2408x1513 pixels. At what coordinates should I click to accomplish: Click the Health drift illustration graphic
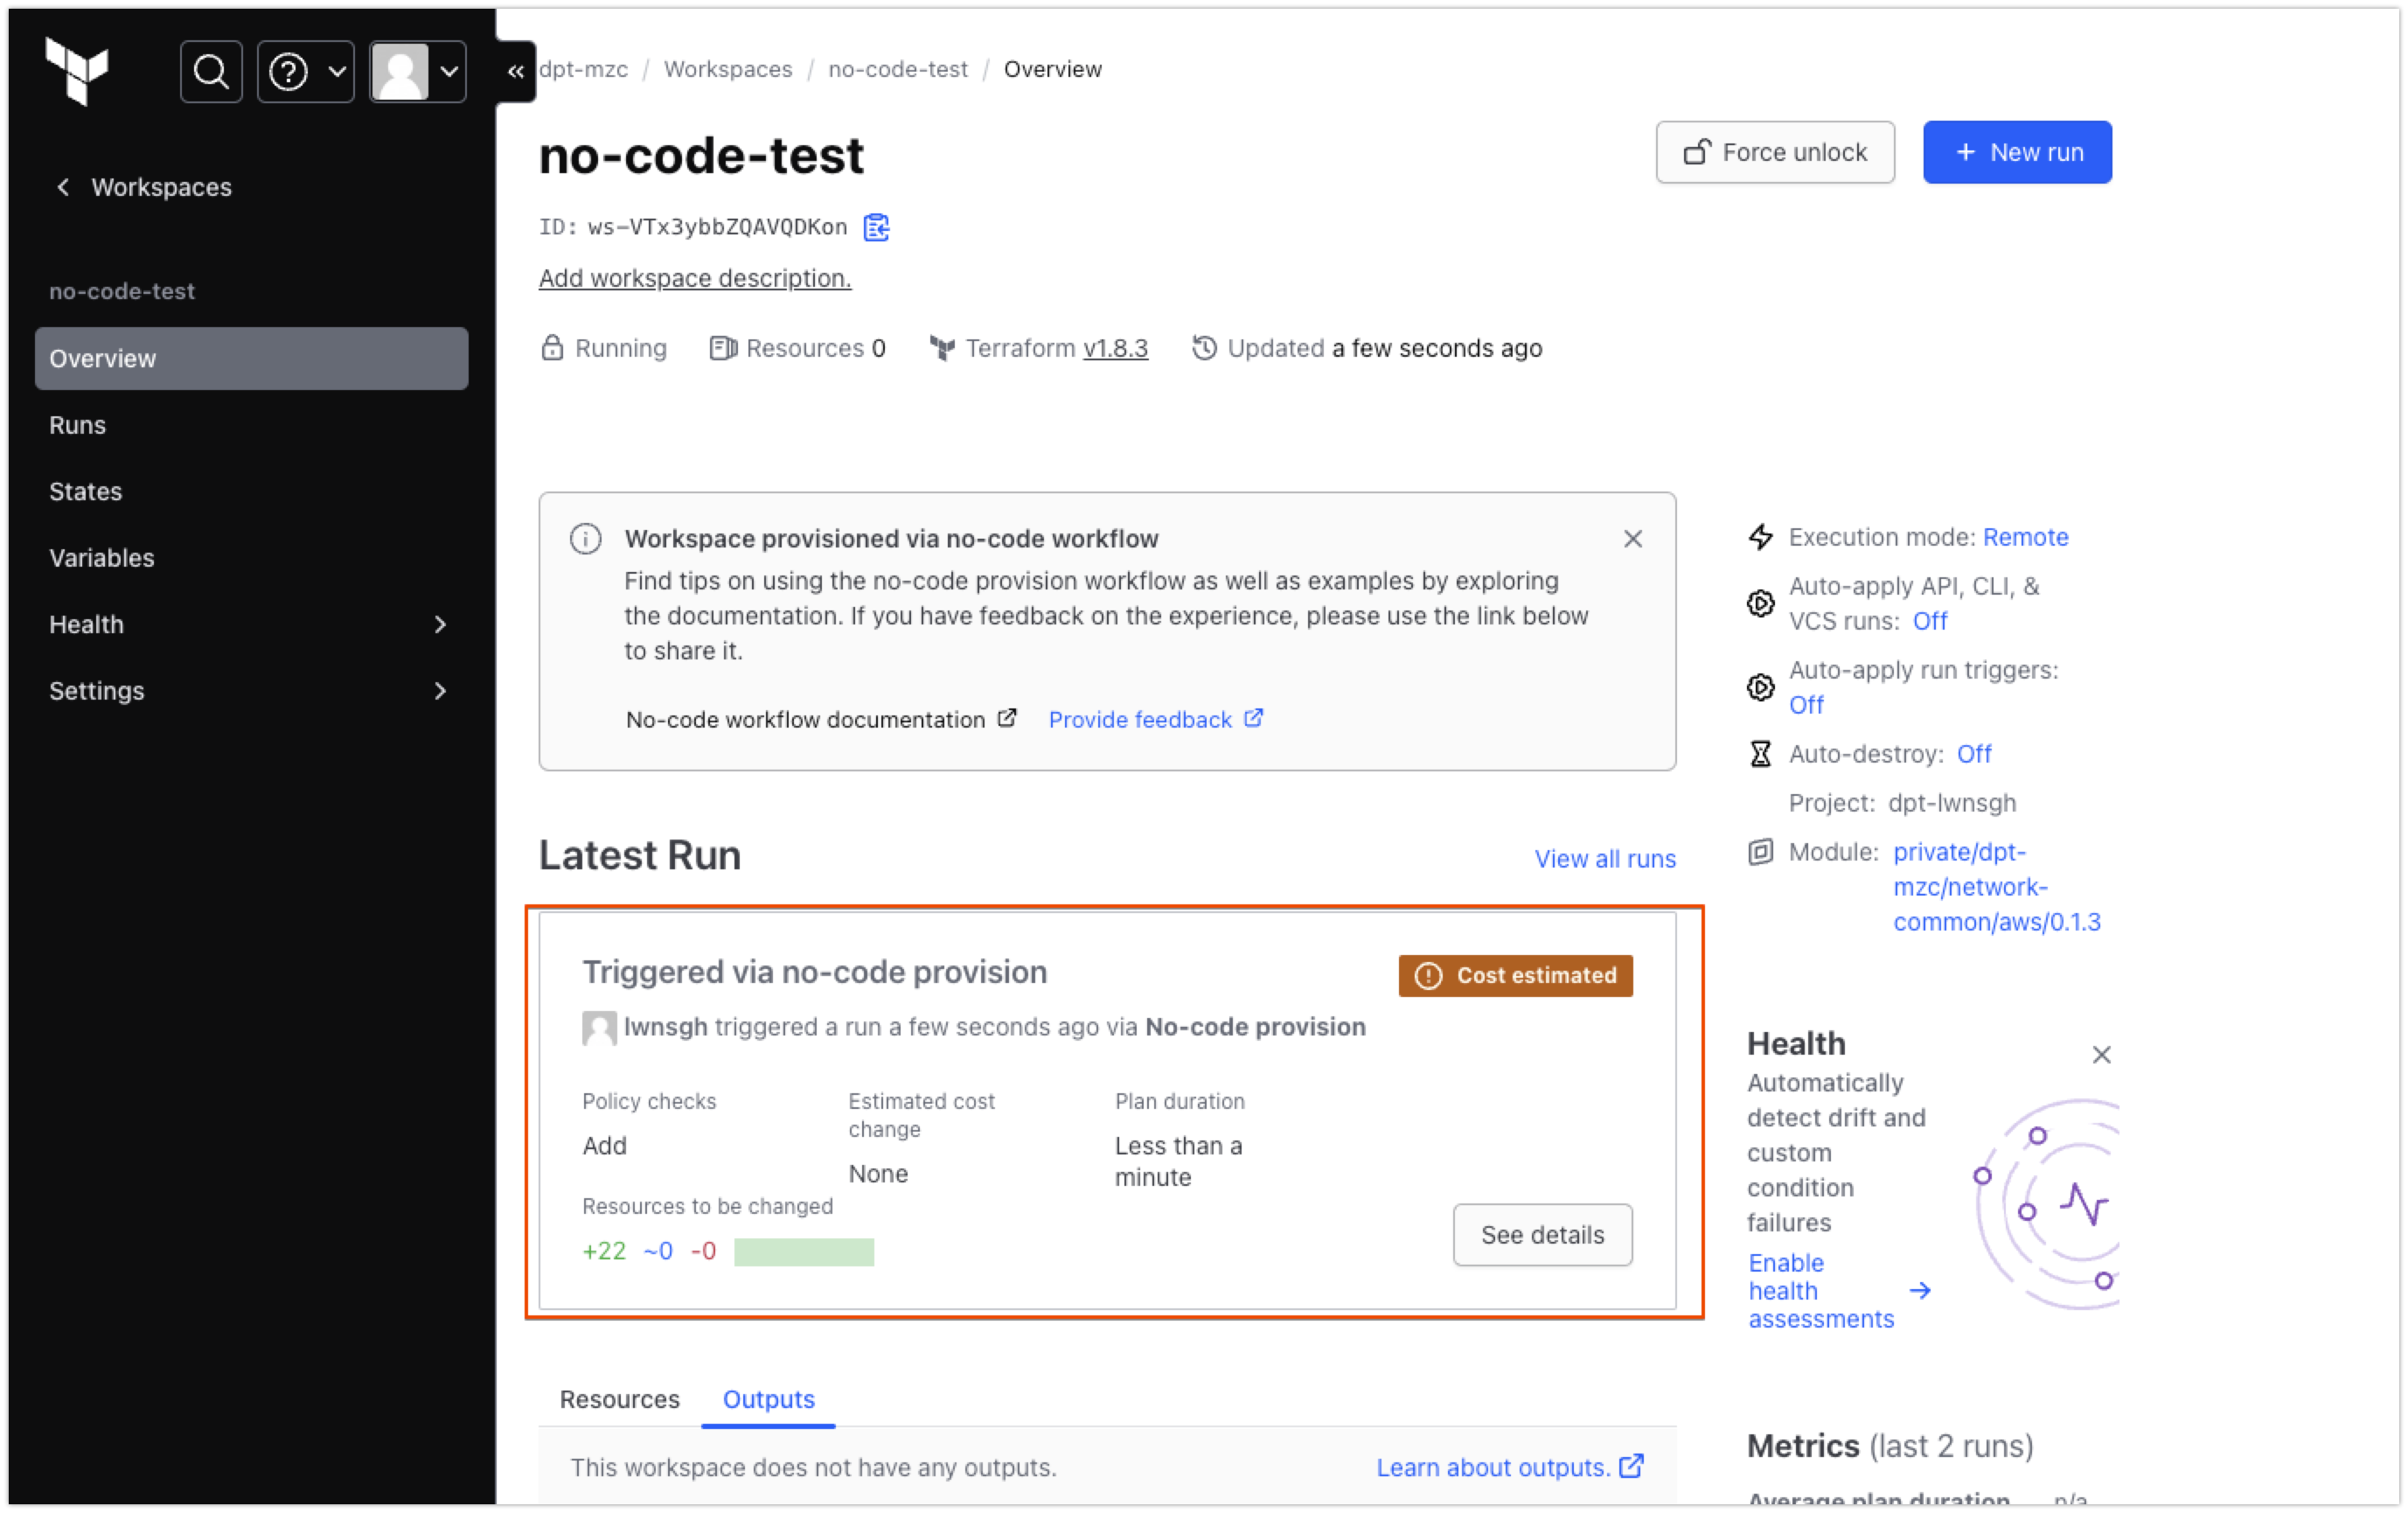click(x=2047, y=1204)
